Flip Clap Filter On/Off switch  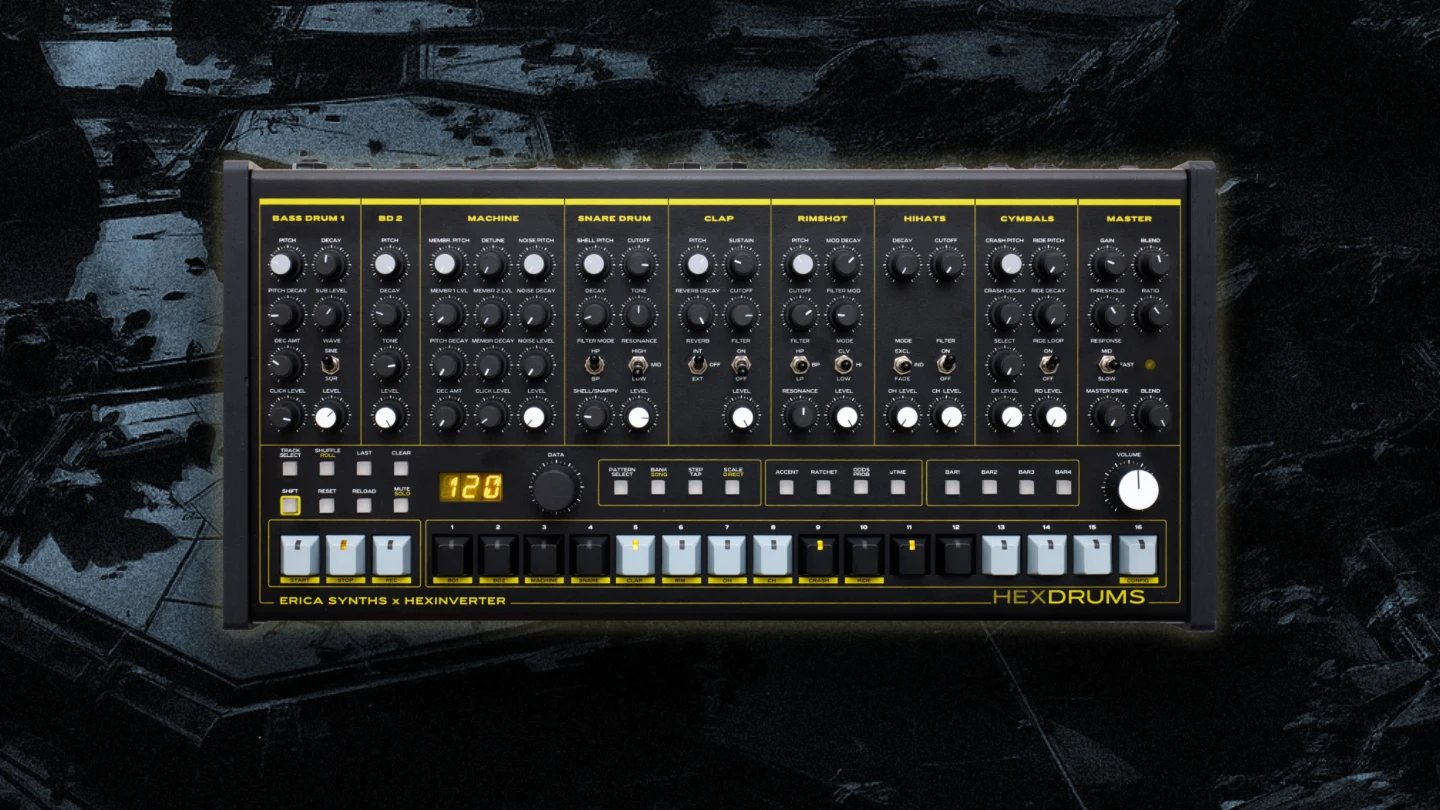pyautogui.click(x=740, y=365)
